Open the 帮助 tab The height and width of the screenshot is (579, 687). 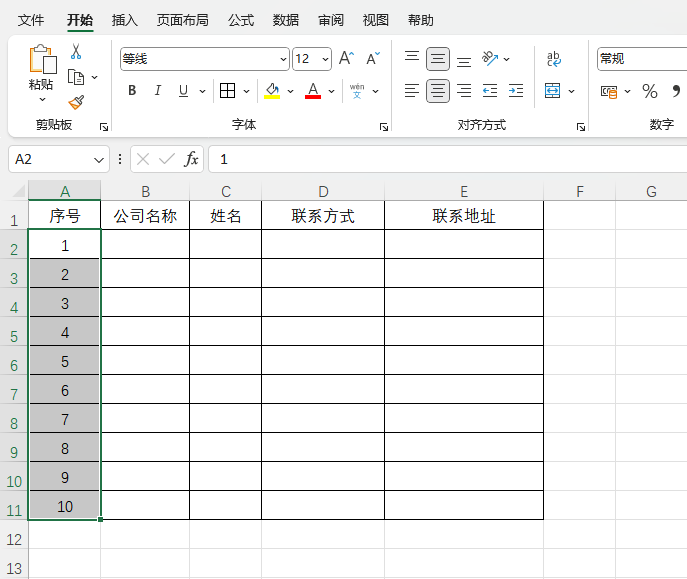point(421,20)
